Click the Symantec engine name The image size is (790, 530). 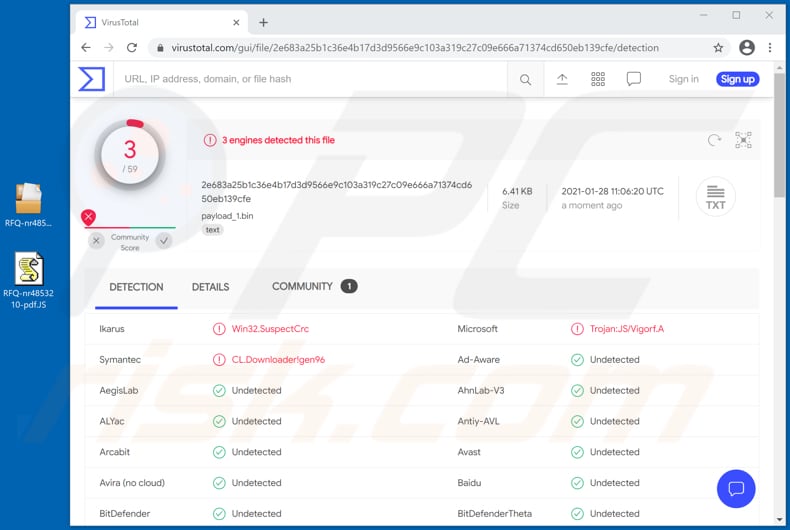(120, 360)
